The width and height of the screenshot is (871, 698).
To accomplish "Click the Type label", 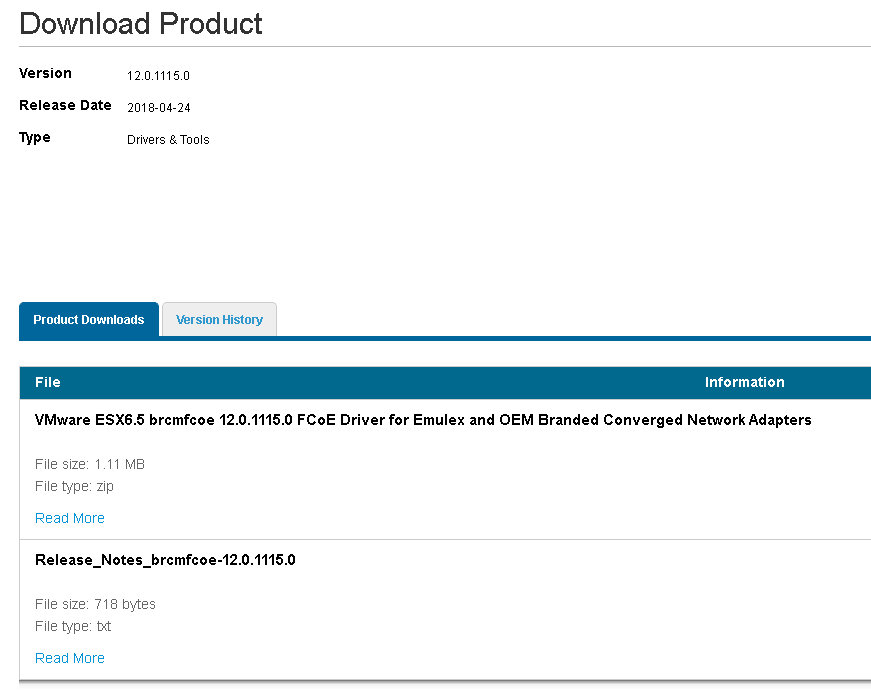I will [35, 138].
